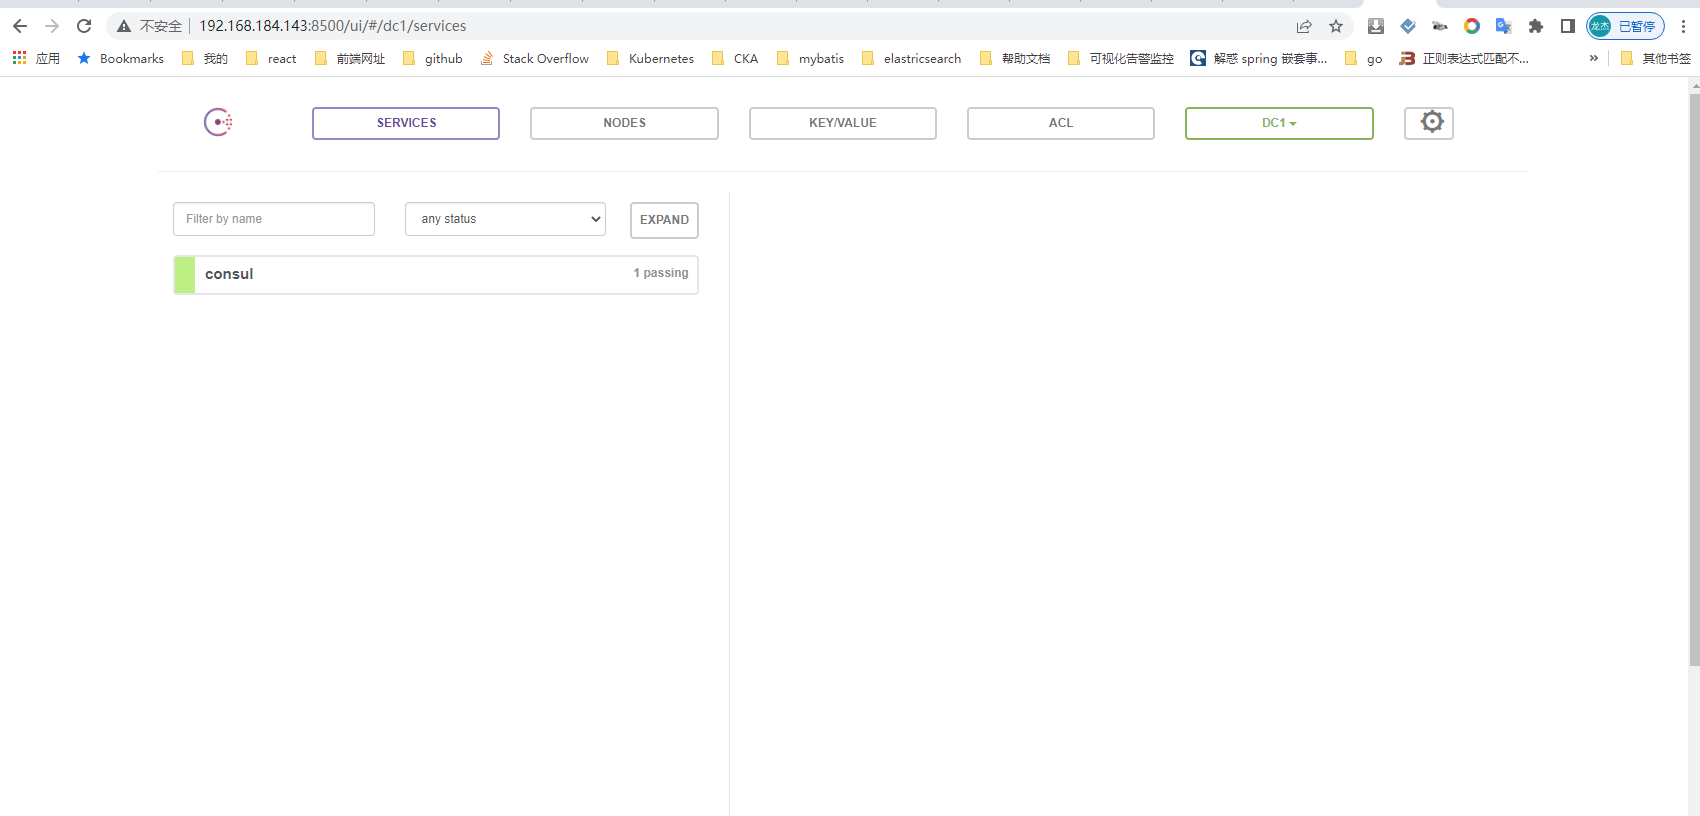Open the 可视化告警监控 bookmark folder
The height and width of the screenshot is (816, 1700).
[1120, 58]
